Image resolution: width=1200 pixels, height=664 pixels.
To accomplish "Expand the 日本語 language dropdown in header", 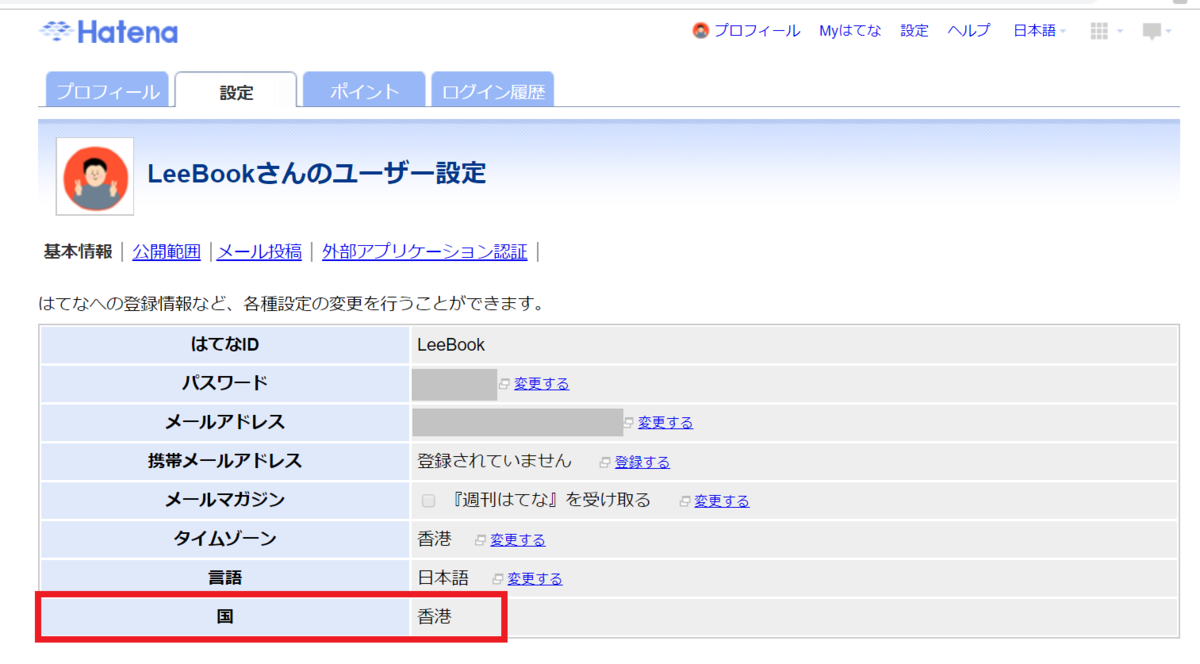I will (1039, 31).
